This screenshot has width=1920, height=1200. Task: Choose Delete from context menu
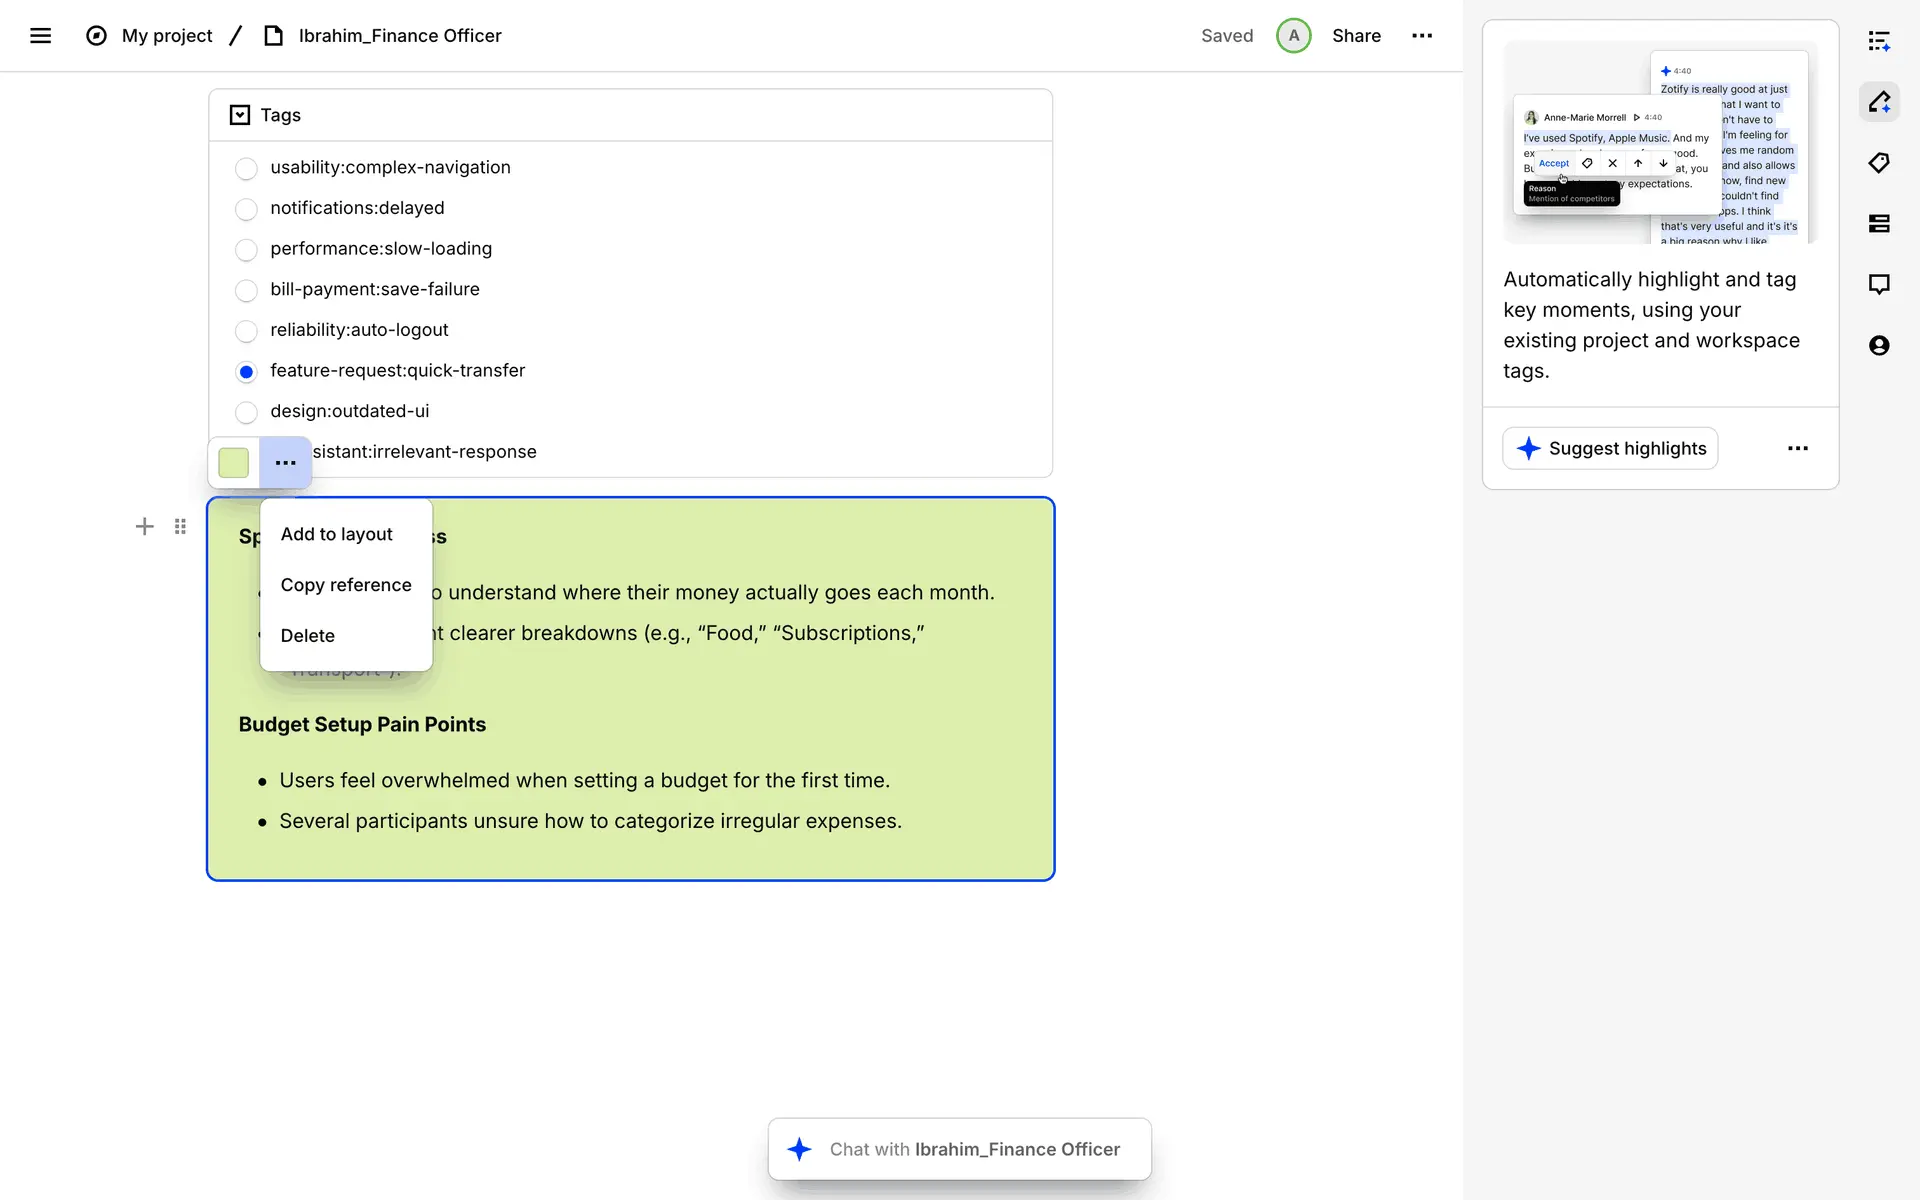click(x=307, y=636)
